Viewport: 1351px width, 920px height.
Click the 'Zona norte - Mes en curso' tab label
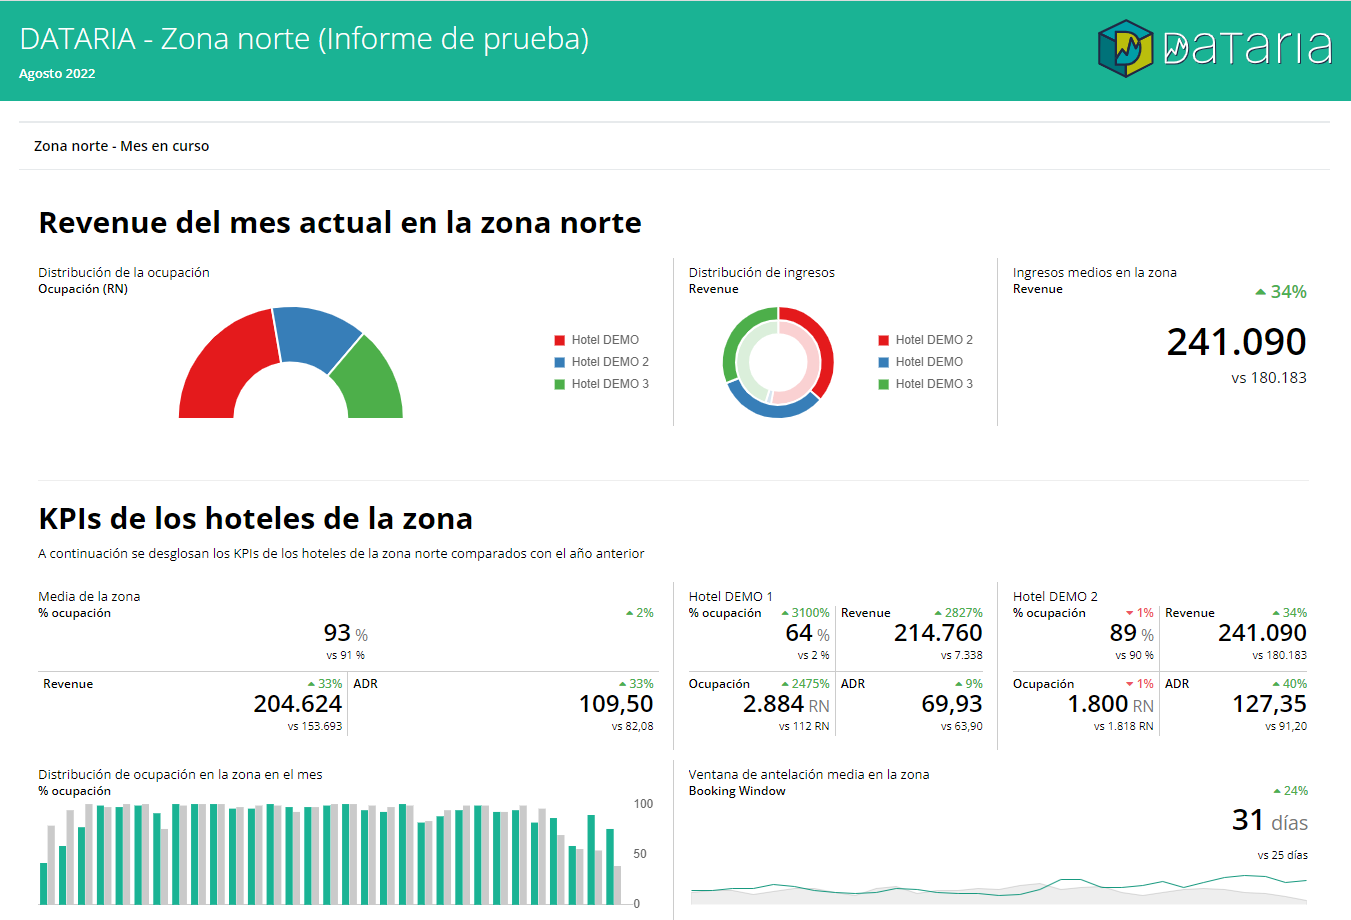pos(121,146)
